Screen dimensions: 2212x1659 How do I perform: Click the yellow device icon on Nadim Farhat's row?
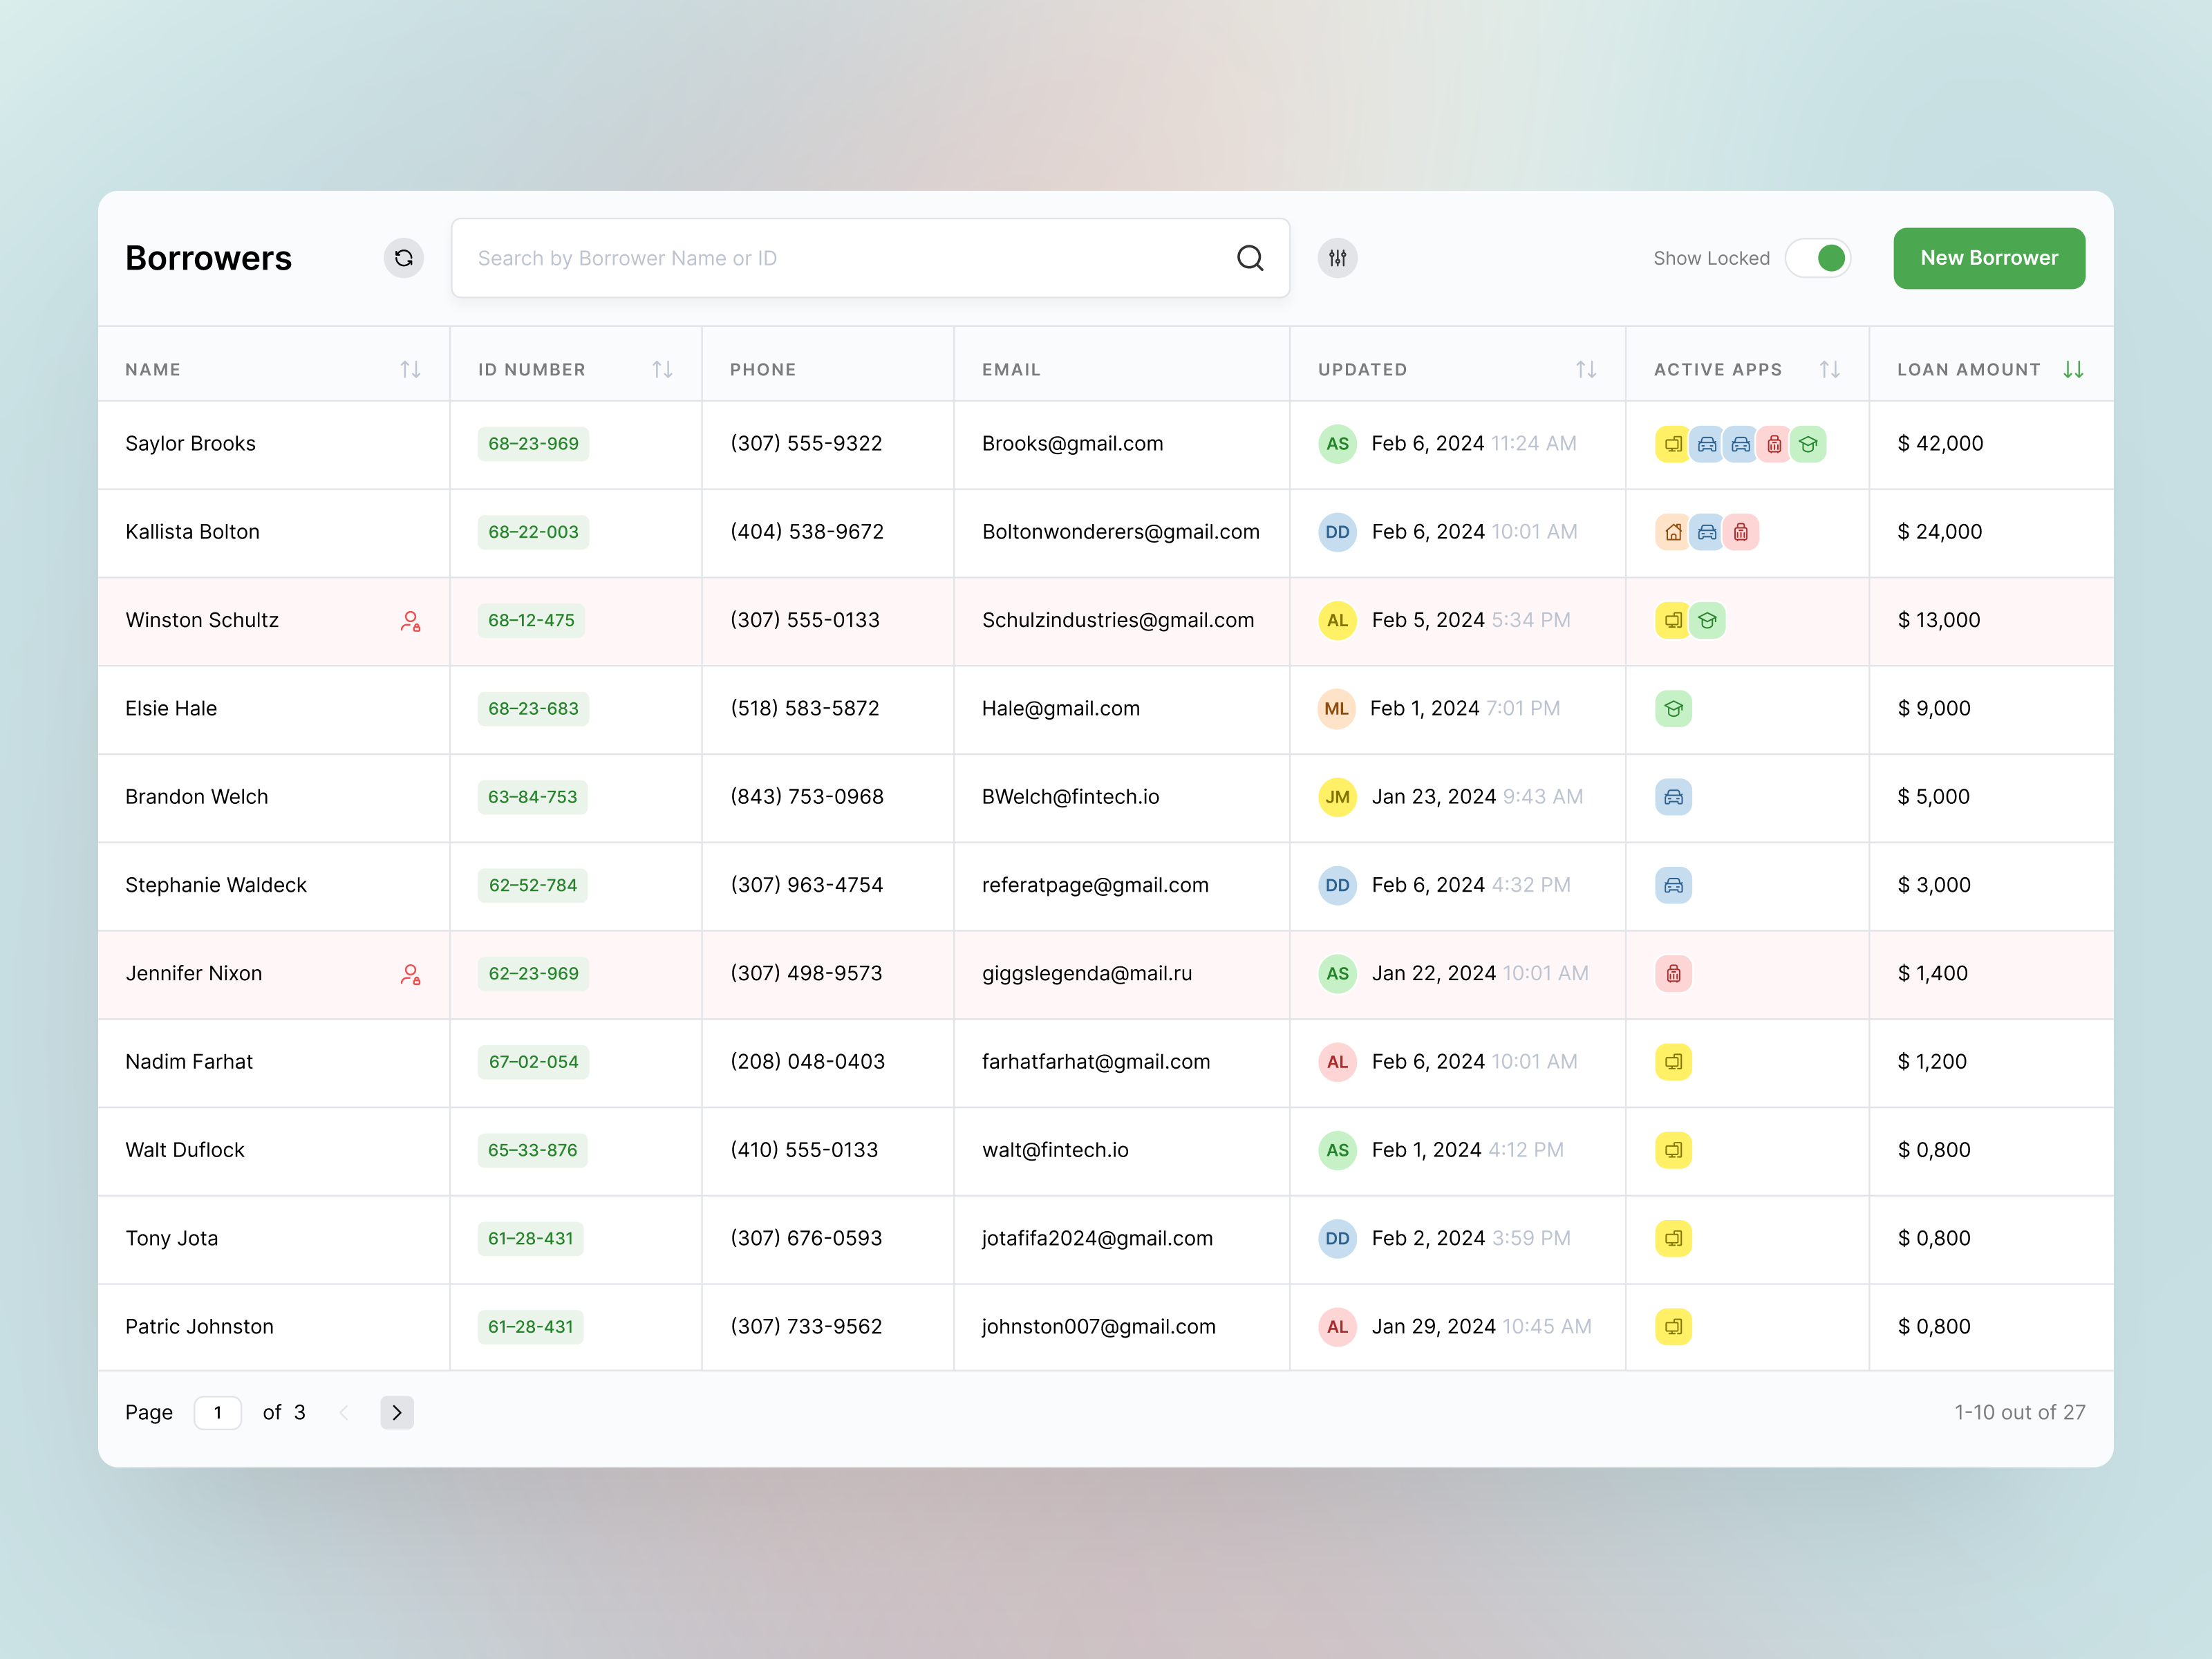[1673, 1062]
